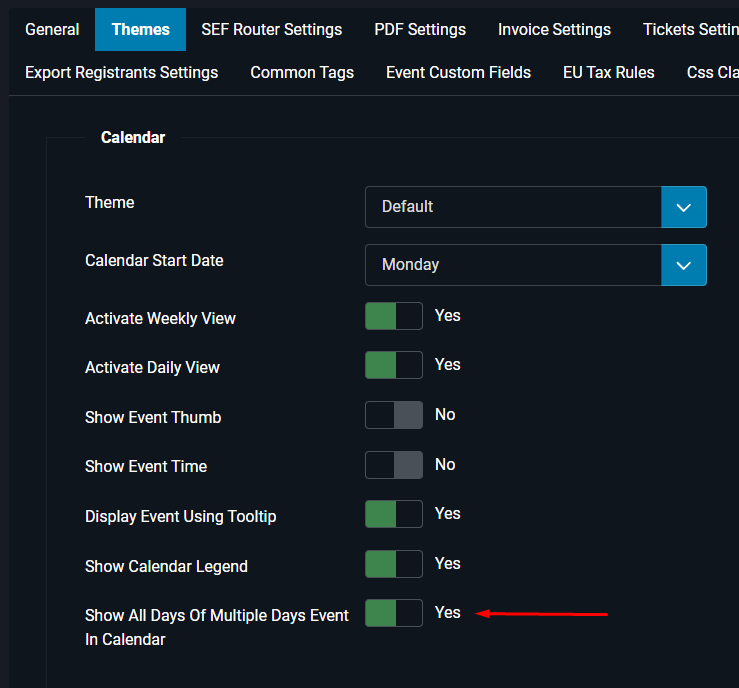Click the Display Event Using Tooltip label

(181, 516)
